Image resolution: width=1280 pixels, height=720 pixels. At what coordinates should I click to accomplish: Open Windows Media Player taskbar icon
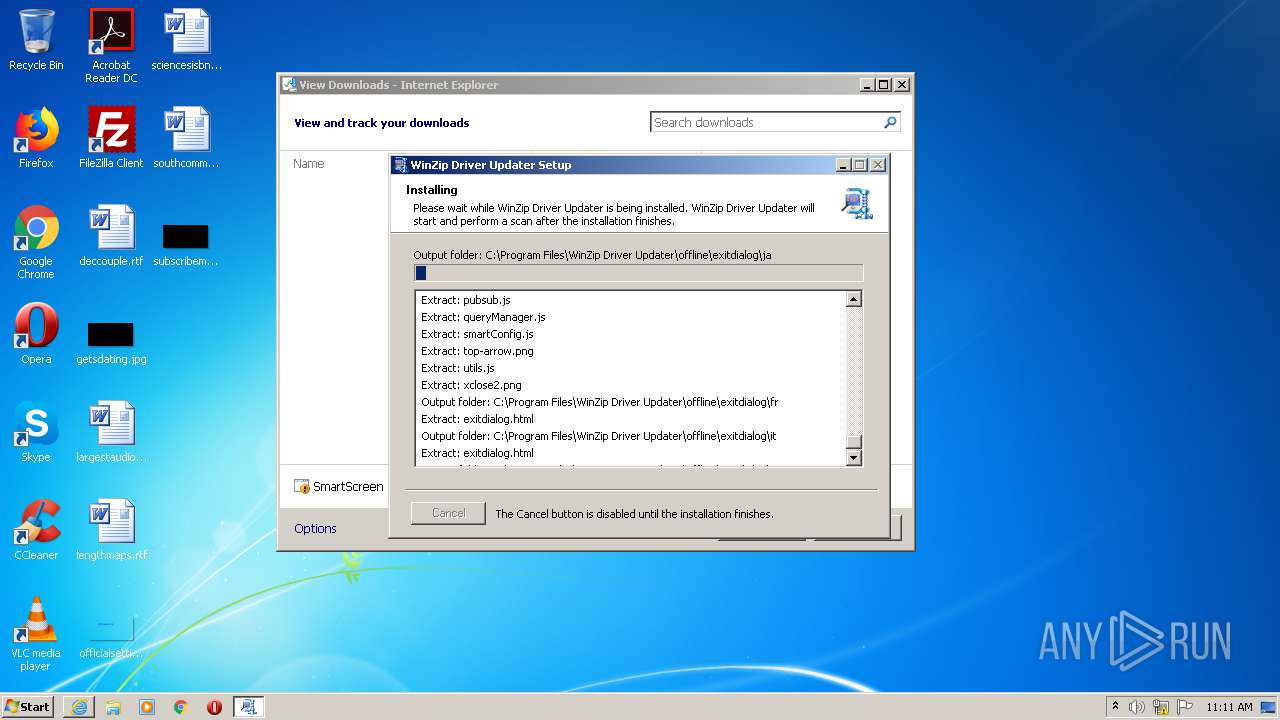coord(147,707)
